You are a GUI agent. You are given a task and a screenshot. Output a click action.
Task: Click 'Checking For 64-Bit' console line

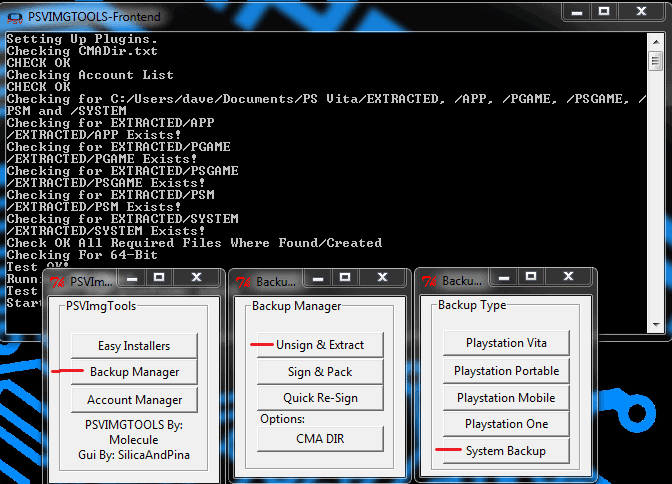[82, 255]
